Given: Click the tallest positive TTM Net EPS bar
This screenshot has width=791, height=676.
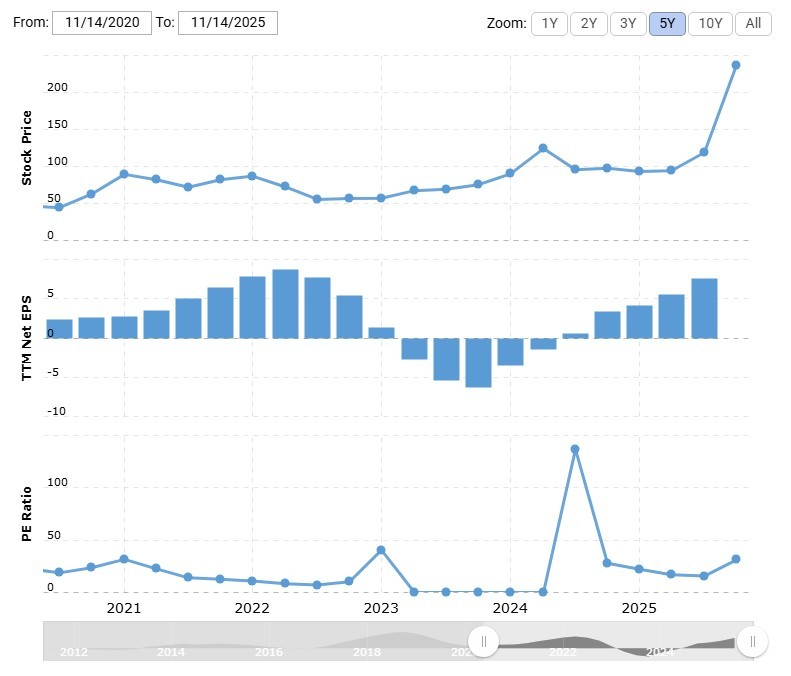Looking at the screenshot, I should pyautogui.click(x=285, y=303).
